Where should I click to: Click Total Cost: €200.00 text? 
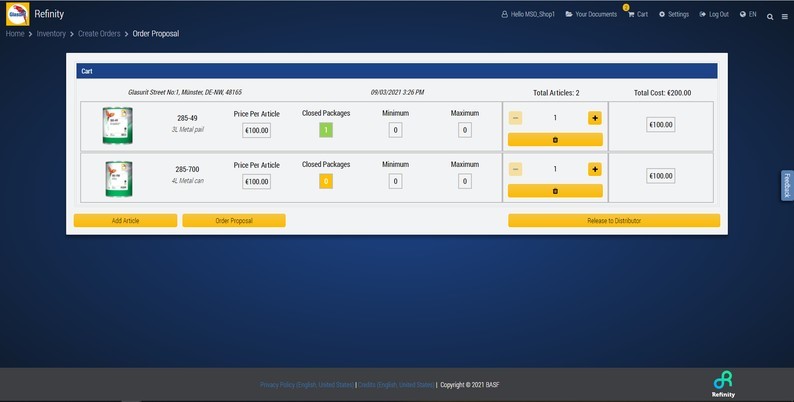pos(662,93)
